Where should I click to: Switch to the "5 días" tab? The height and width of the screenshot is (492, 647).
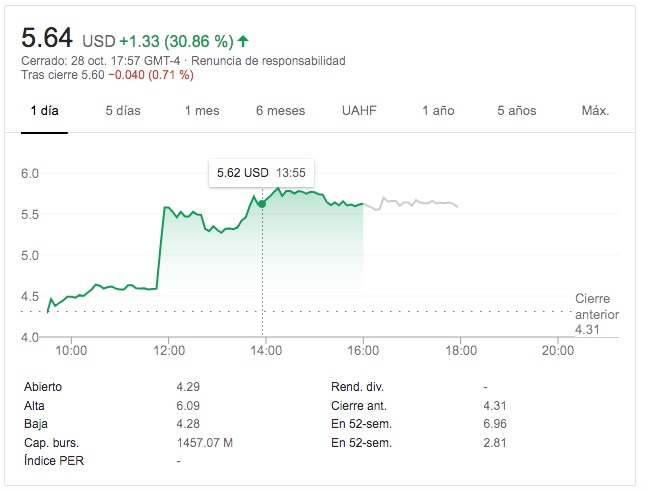click(123, 110)
